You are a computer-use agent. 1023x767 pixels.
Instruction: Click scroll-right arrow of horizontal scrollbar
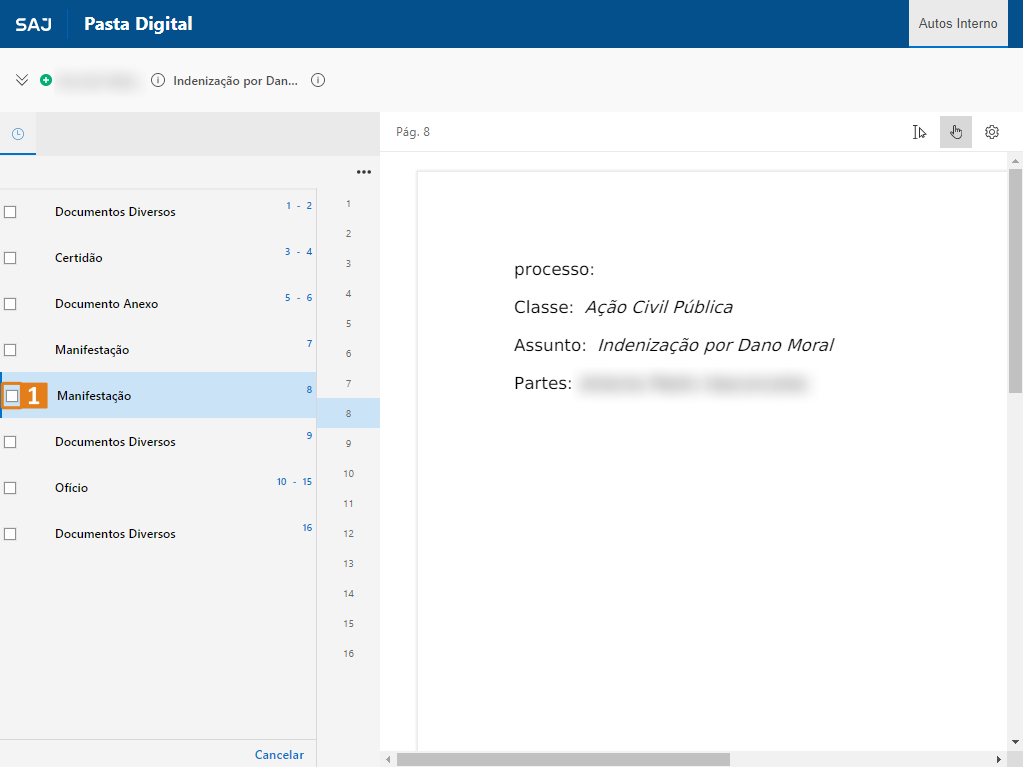click(998, 760)
